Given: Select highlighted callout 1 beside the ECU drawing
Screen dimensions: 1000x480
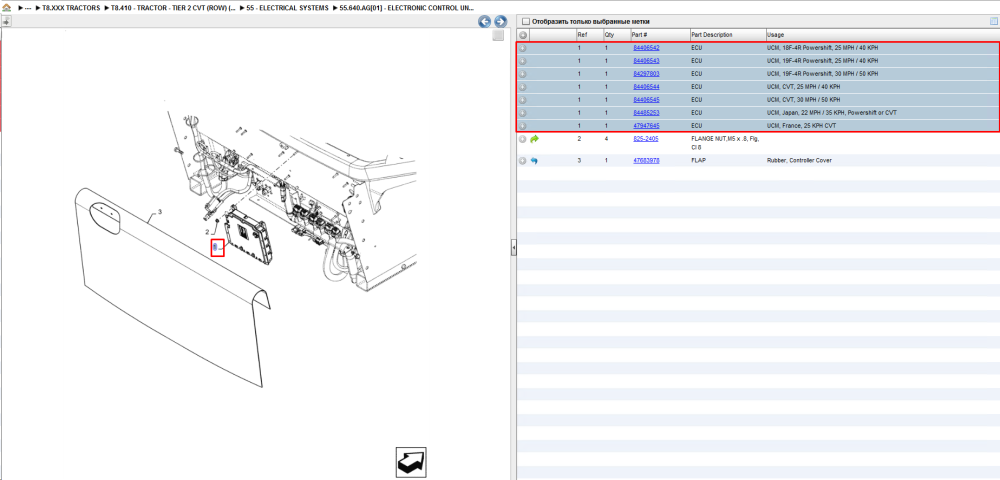Looking at the screenshot, I should pyautogui.click(x=215, y=247).
